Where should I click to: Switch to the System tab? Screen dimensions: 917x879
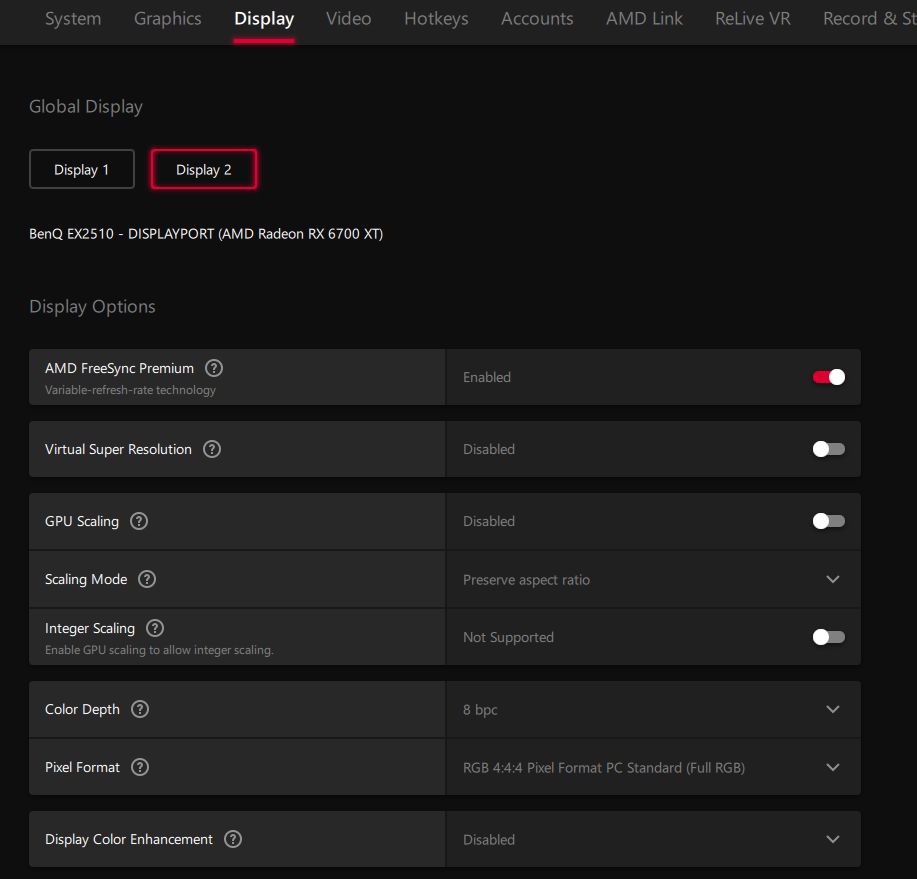(73, 19)
